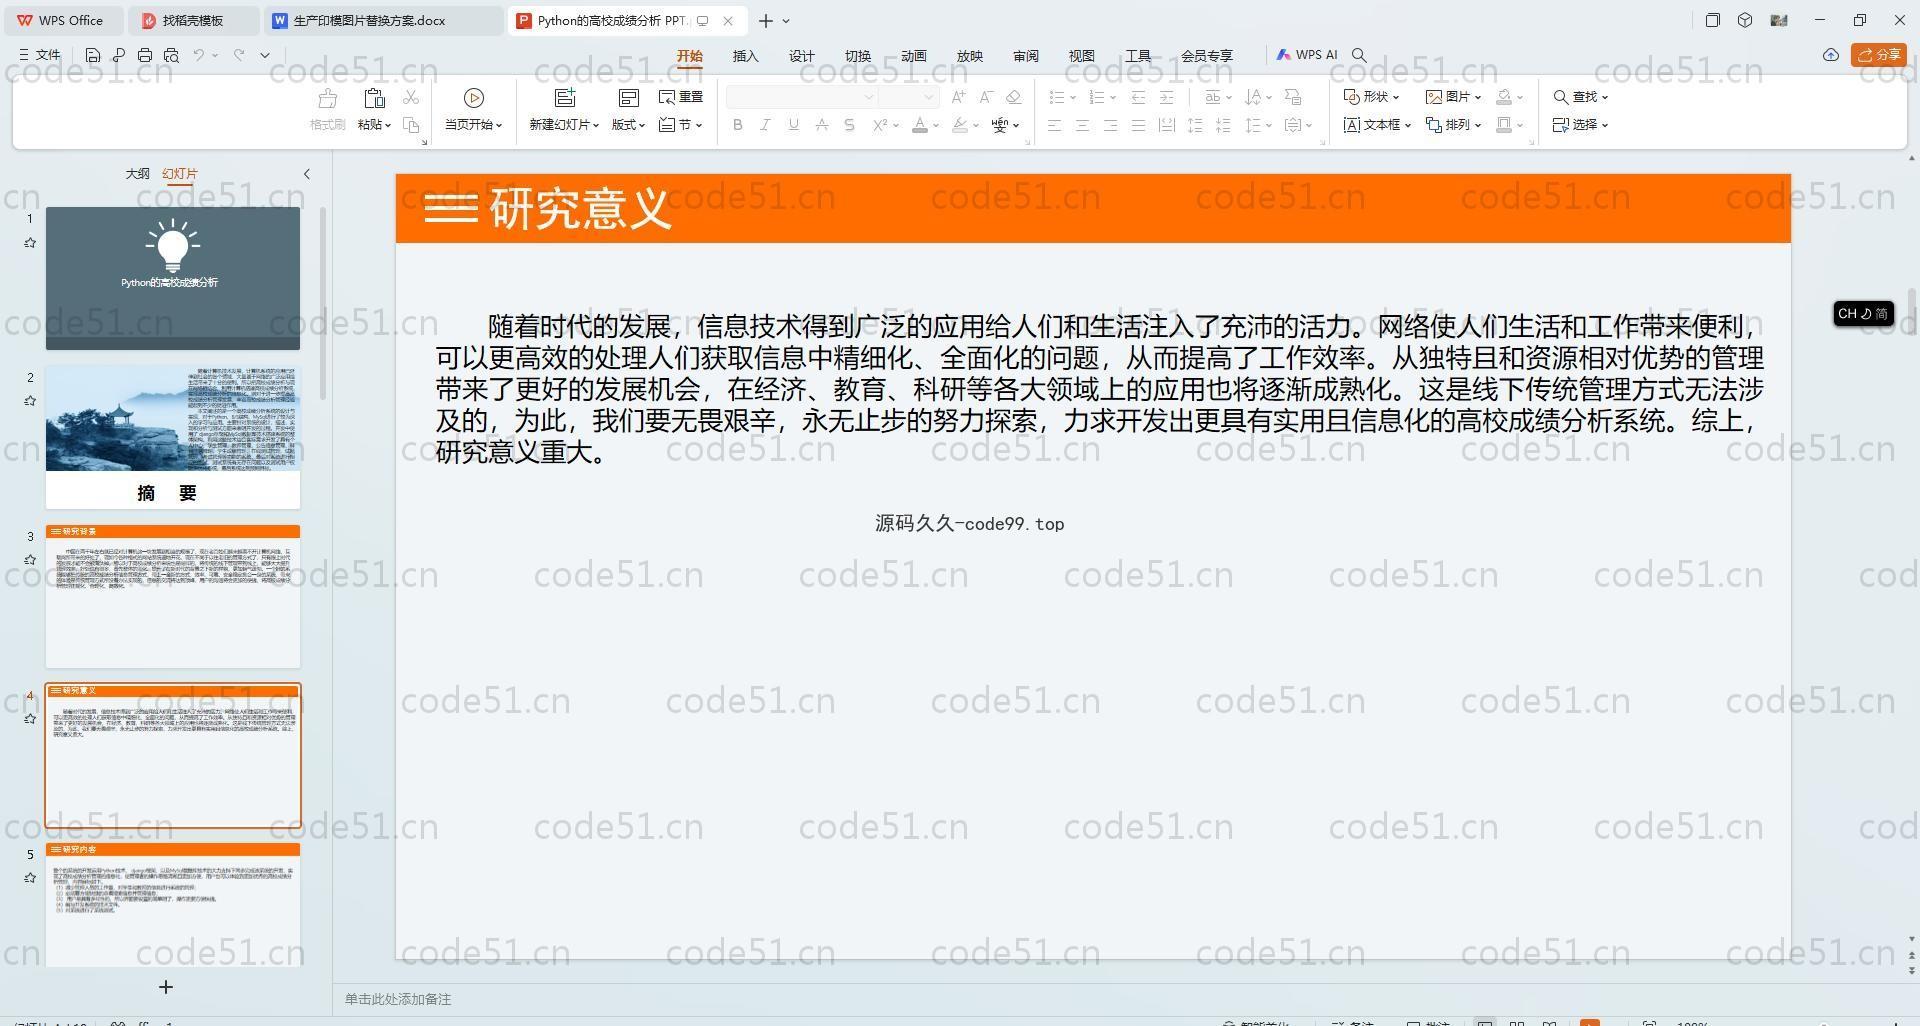Click the Paste (粘贴) clipboard icon
The image size is (1920, 1026).
374,98
